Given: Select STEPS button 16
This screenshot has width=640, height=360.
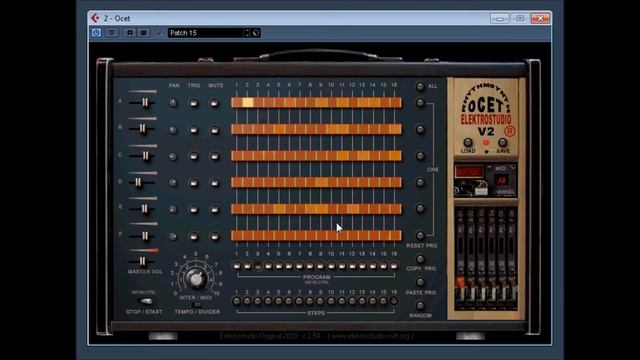Looking at the screenshot, I should [394, 302].
